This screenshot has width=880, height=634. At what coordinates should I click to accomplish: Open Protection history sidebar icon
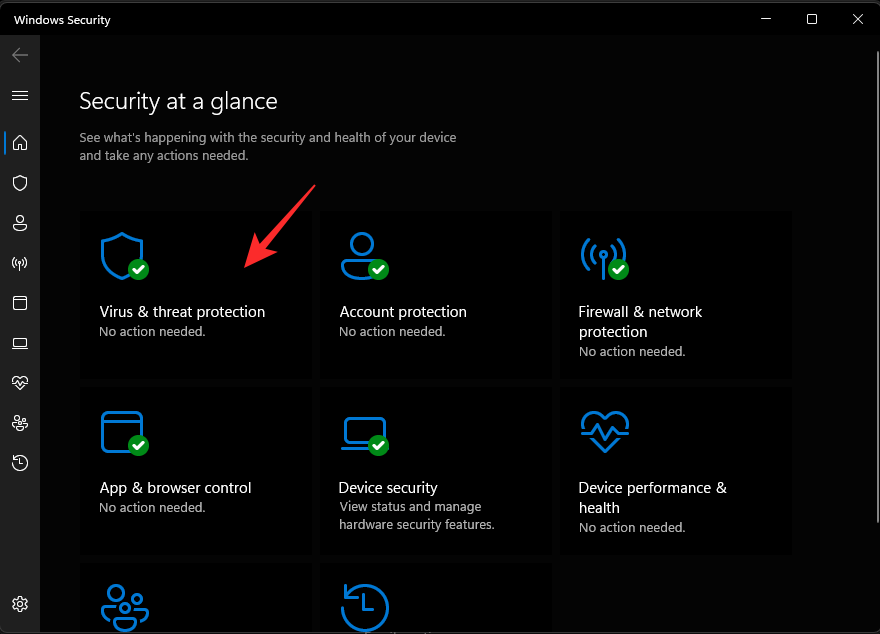pos(20,463)
